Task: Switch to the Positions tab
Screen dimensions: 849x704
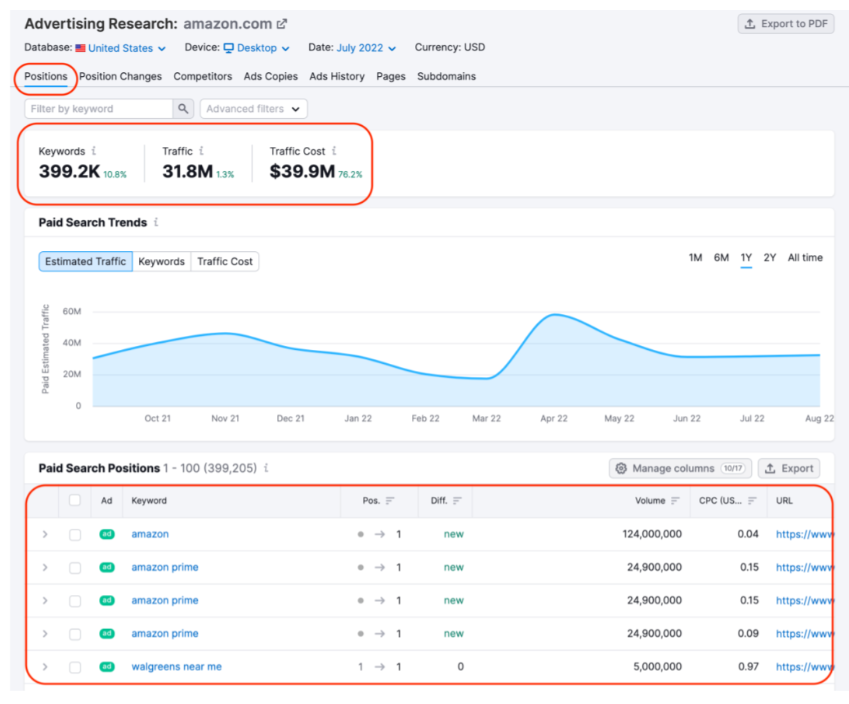Action: [x=46, y=76]
